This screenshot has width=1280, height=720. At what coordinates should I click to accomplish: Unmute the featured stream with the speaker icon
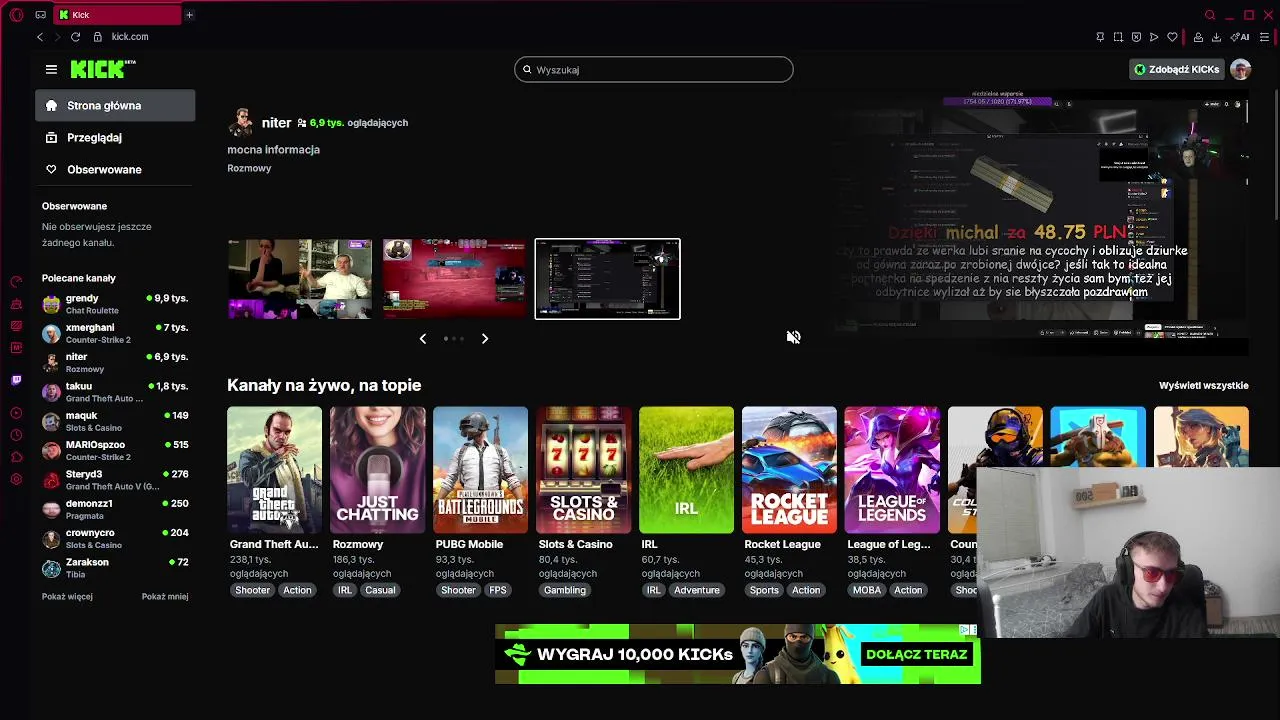[x=793, y=337]
